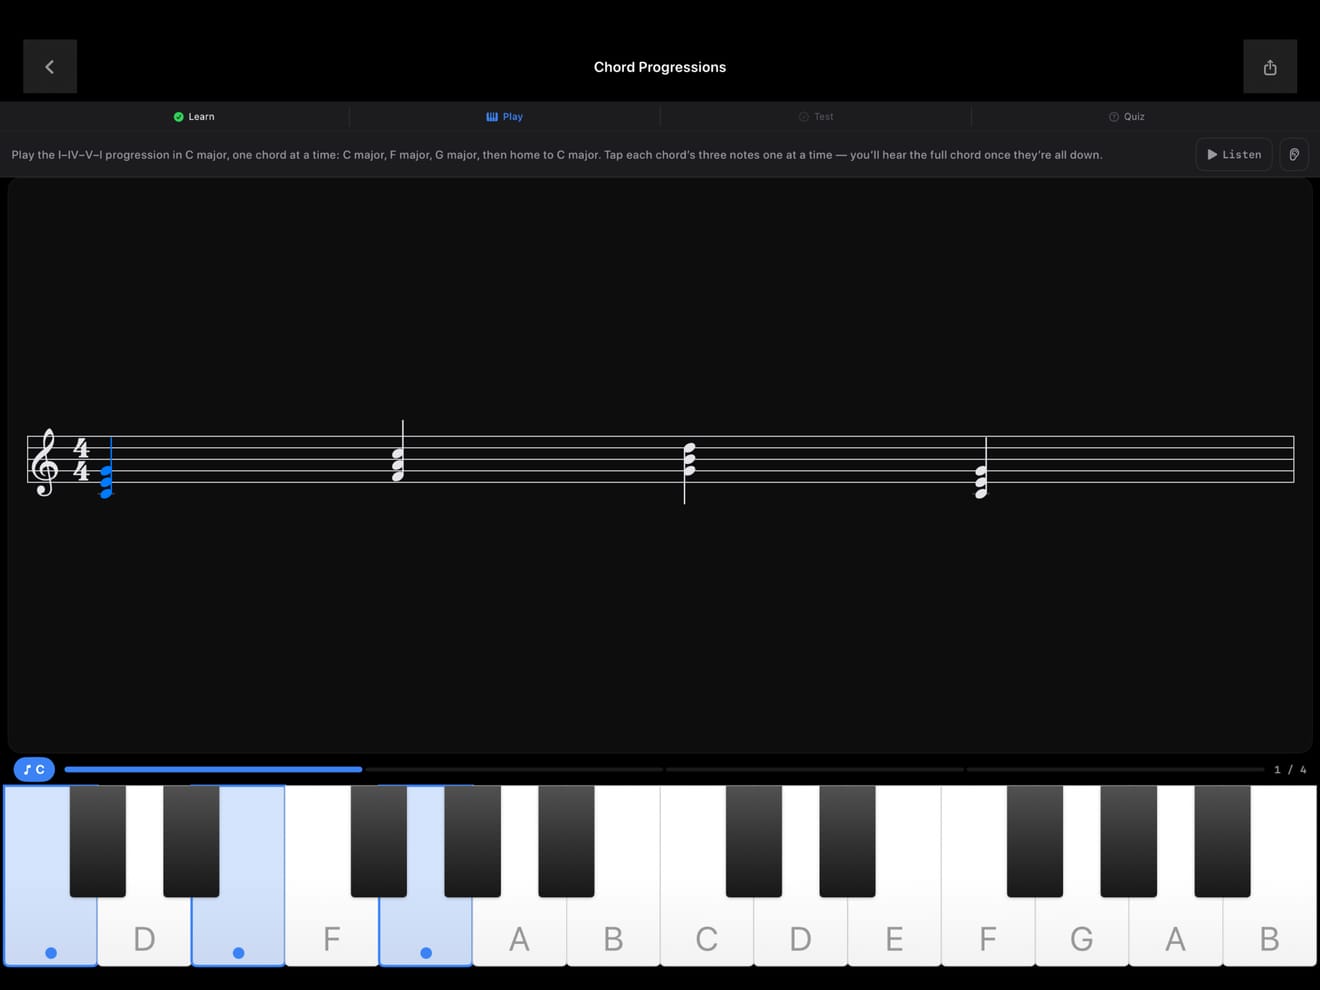Tap the lower-octave F white key

332,930
